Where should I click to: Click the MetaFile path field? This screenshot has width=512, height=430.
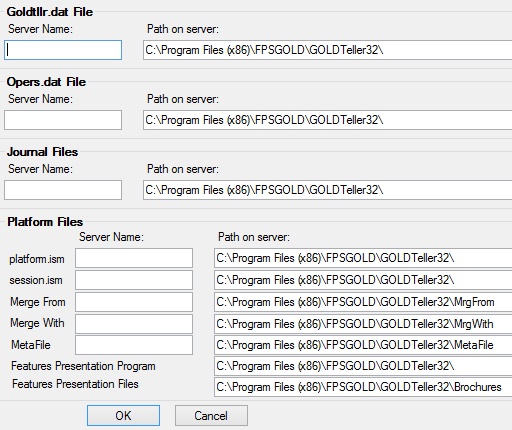coord(363,345)
